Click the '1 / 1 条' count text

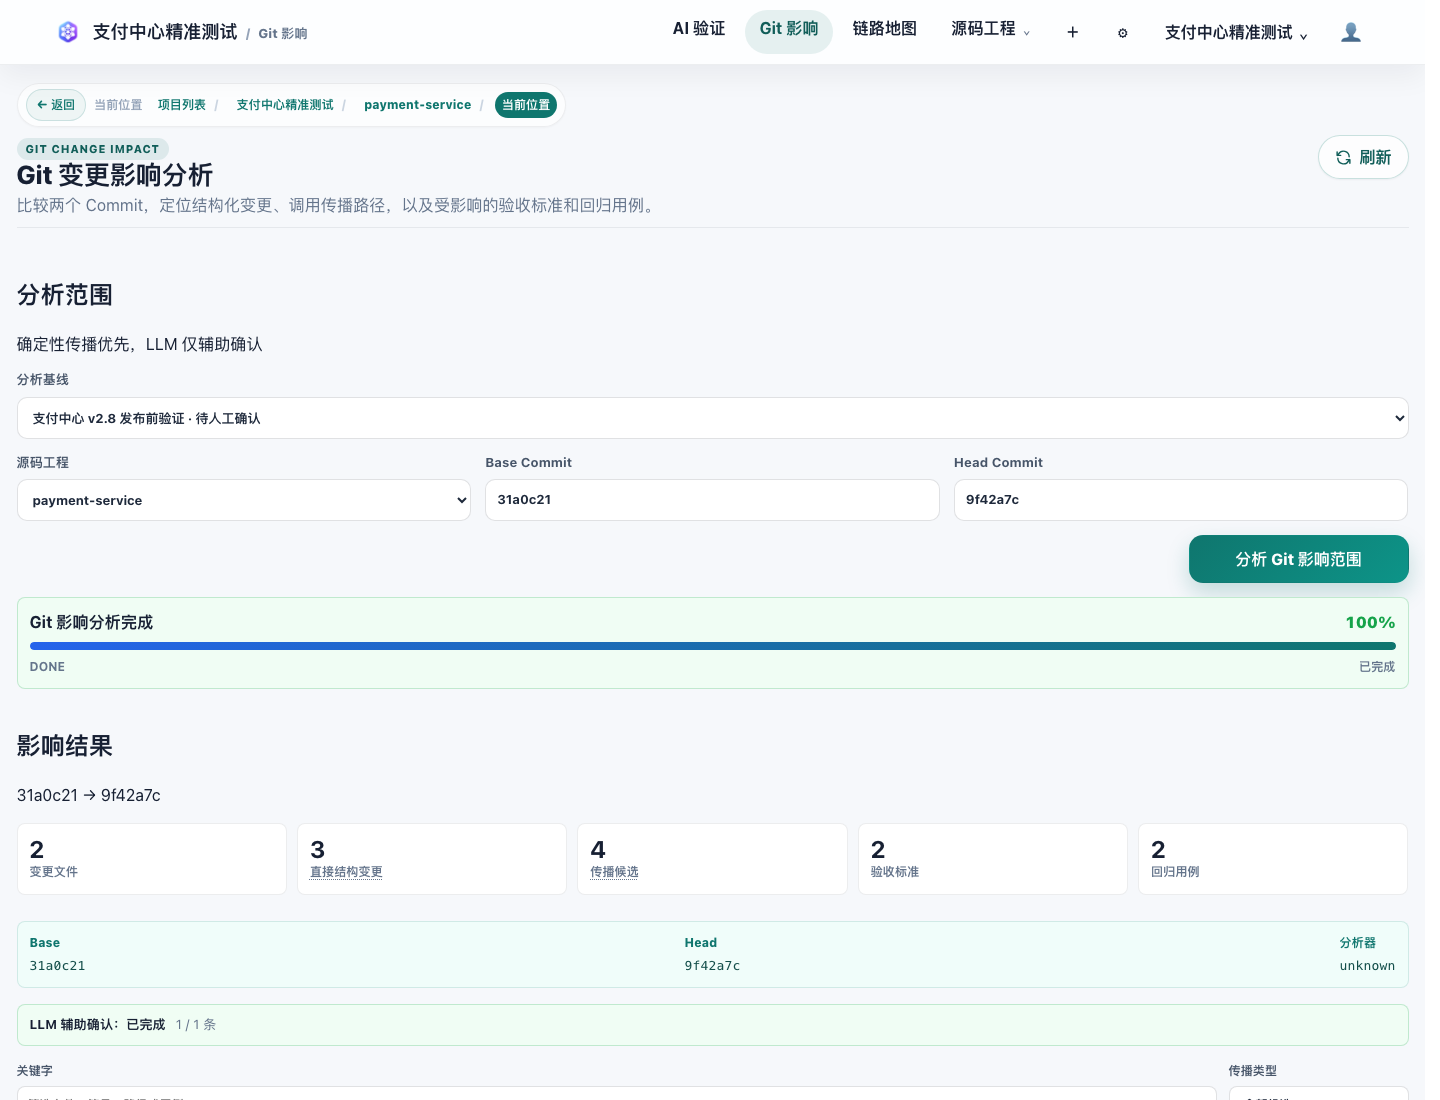click(196, 1025)
